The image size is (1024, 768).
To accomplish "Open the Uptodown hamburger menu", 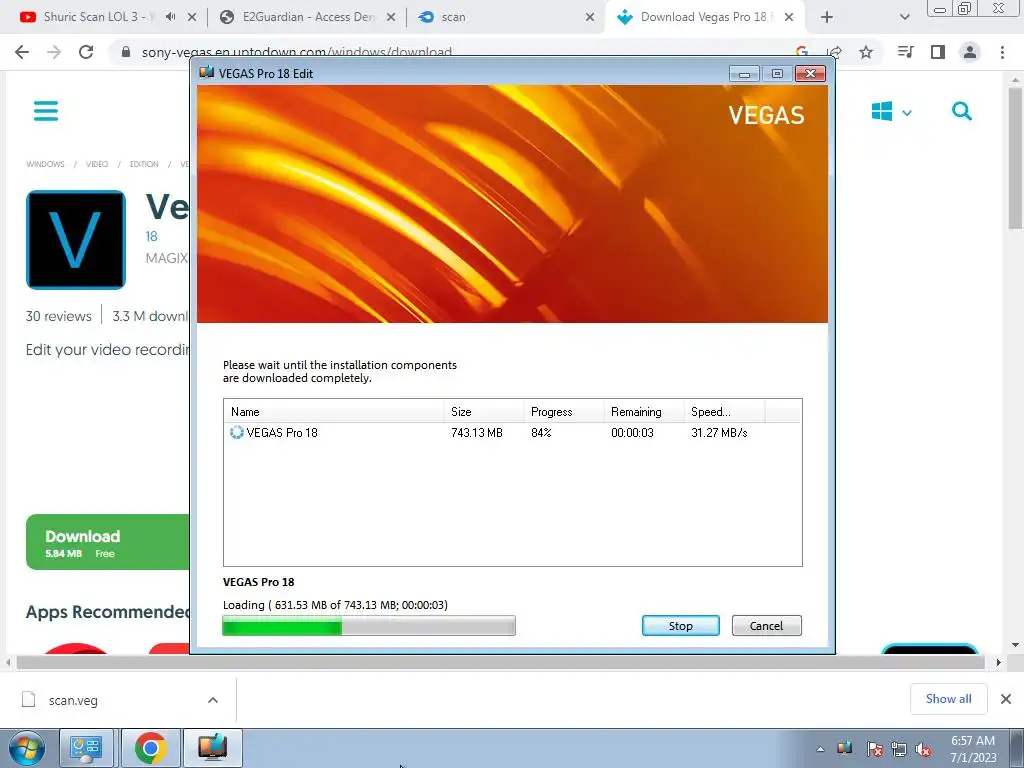I will (x=46, y=111).
